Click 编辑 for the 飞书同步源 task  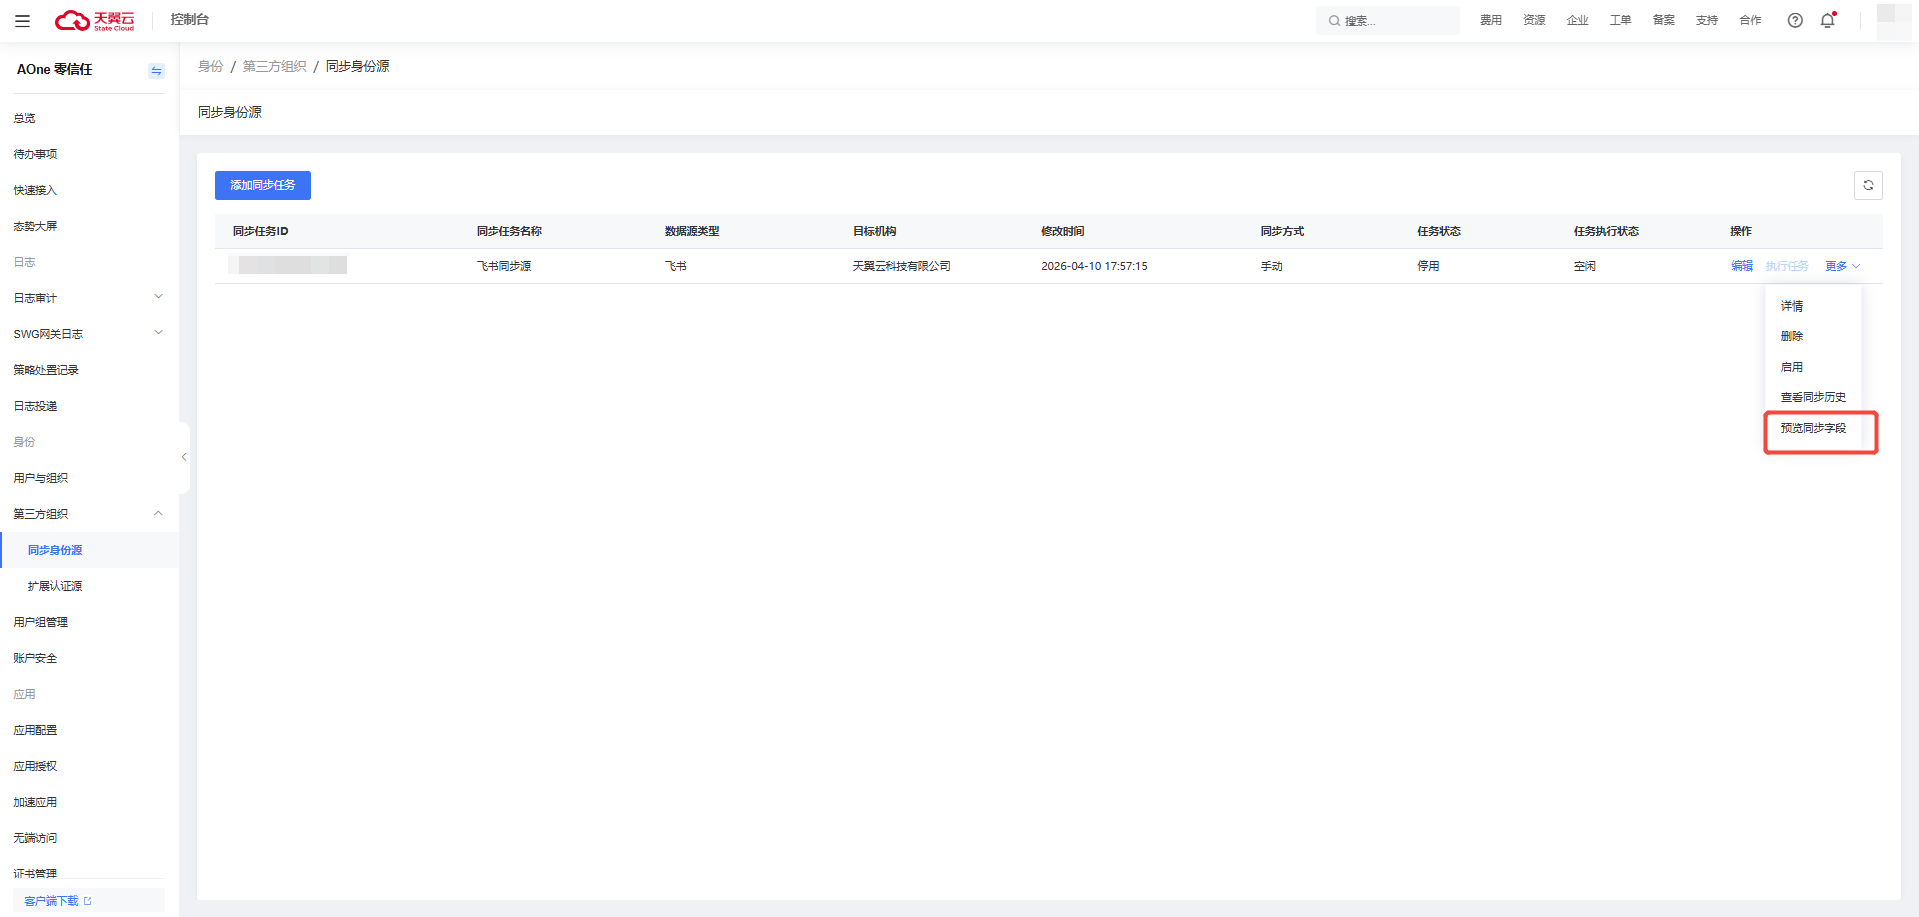click(x=1742, y=266)
